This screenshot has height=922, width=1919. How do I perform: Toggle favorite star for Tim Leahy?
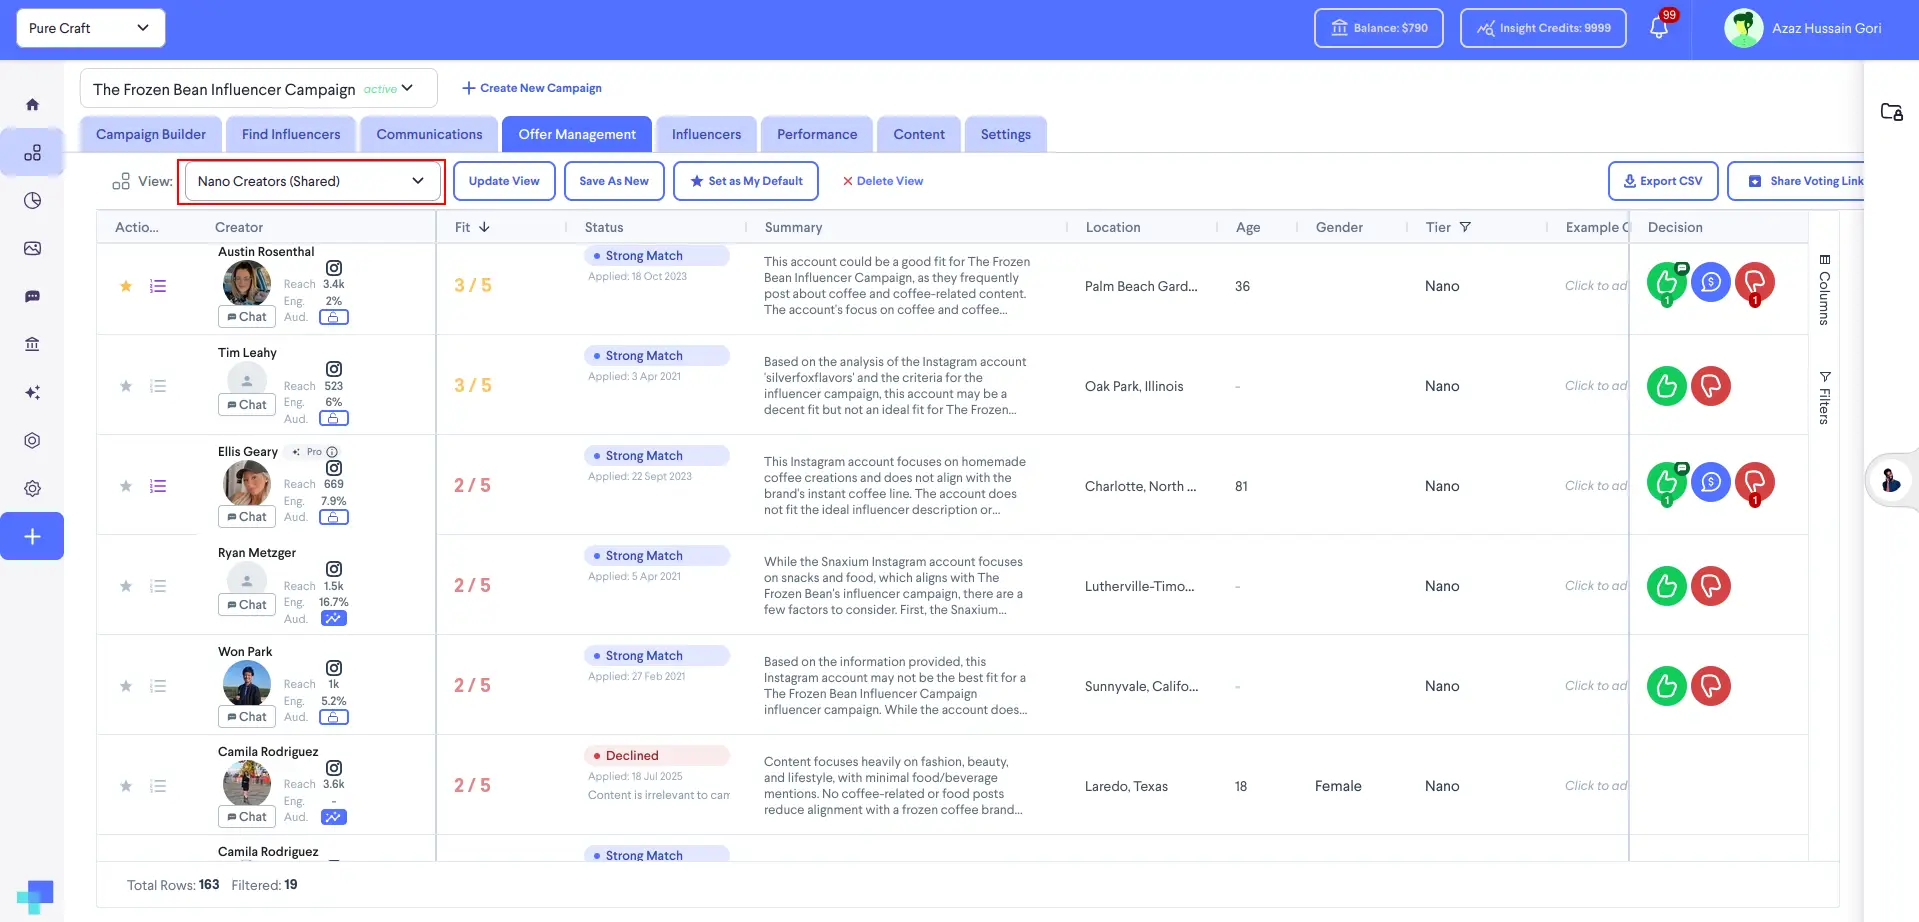click(x=126, y=386)
